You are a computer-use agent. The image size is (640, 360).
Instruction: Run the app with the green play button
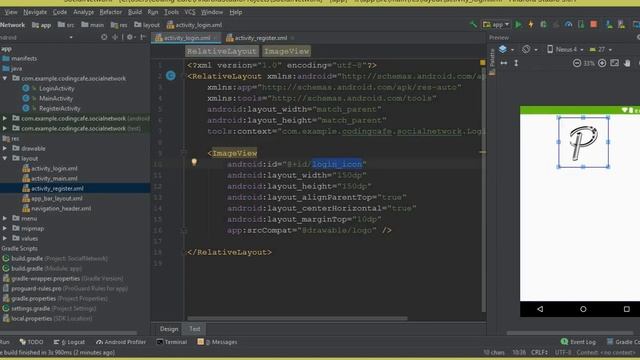tap(518, 24)
